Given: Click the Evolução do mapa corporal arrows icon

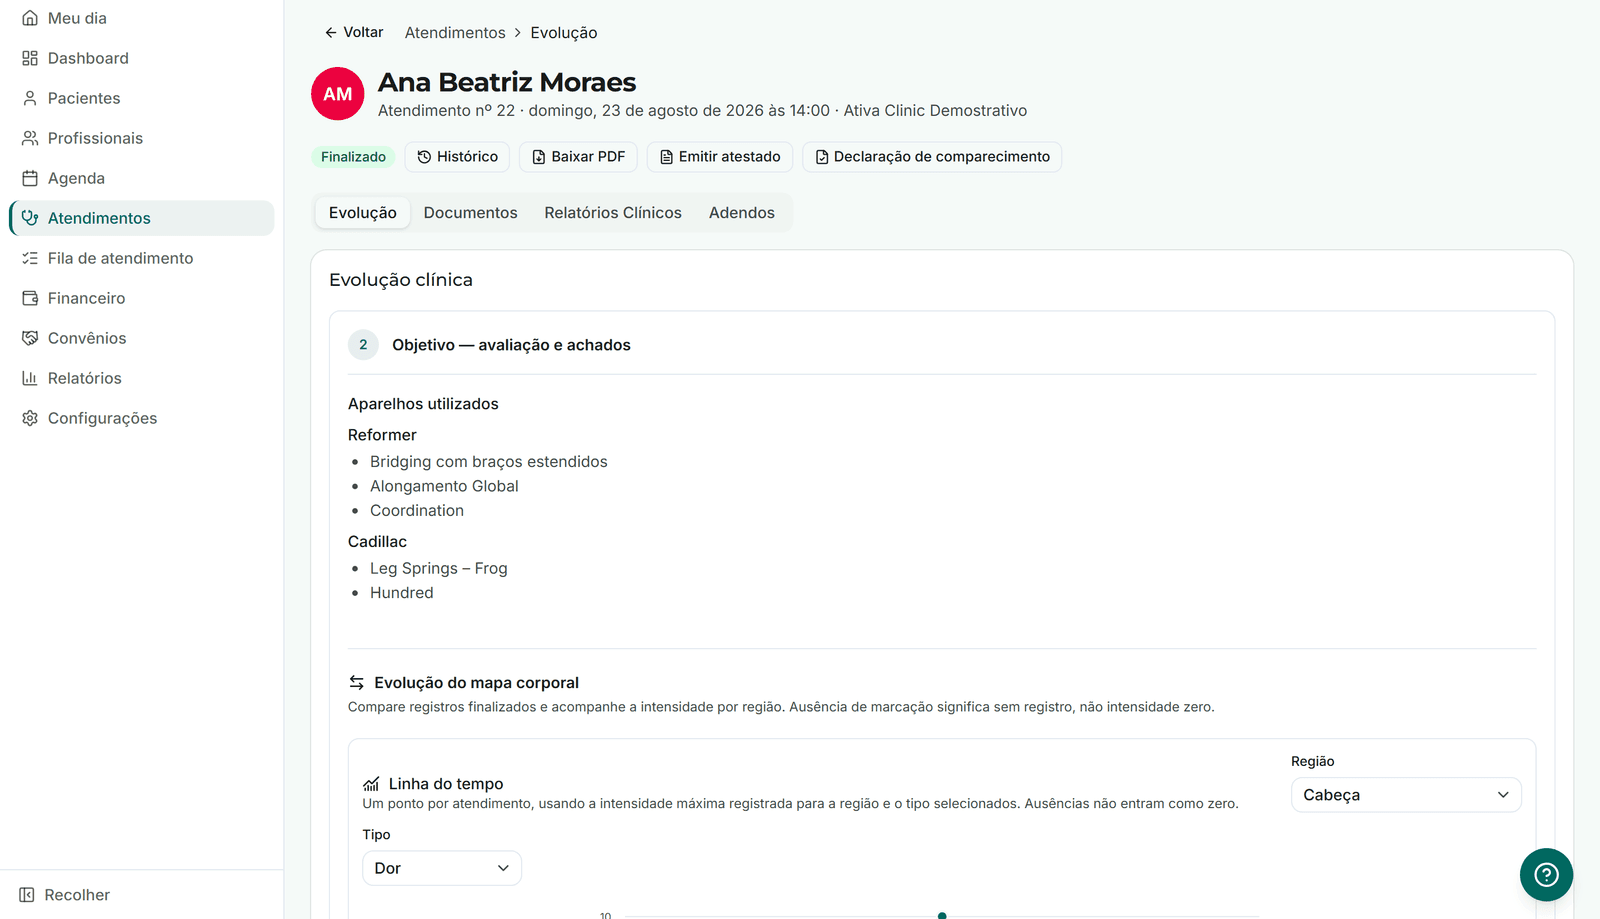Looking at the screenshot, I should click(x=356, y=683).
